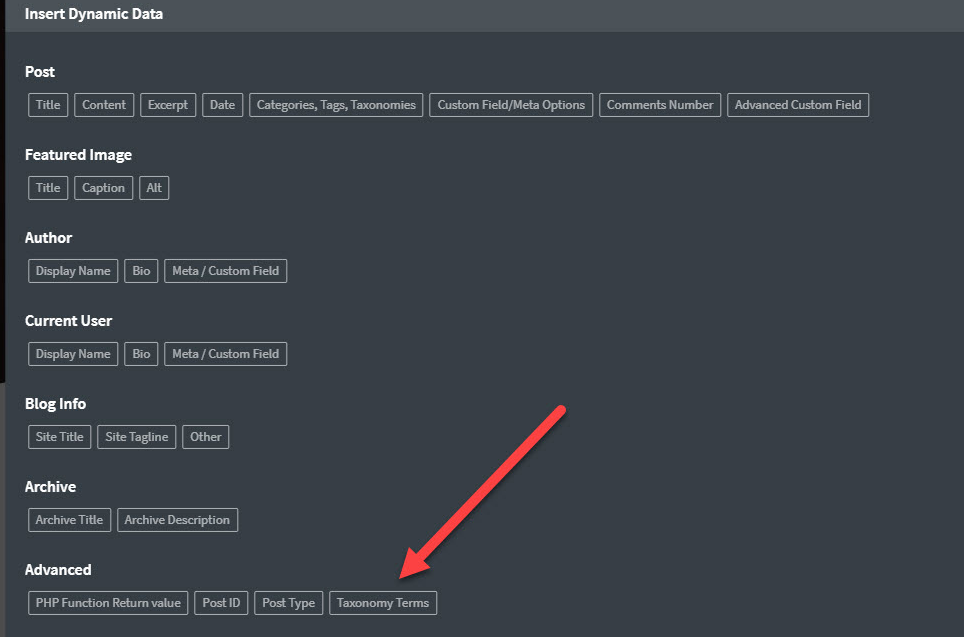Choose the Featured Image Alt button
This screenshot has height=637, width=964.
(x=154, y=188)
